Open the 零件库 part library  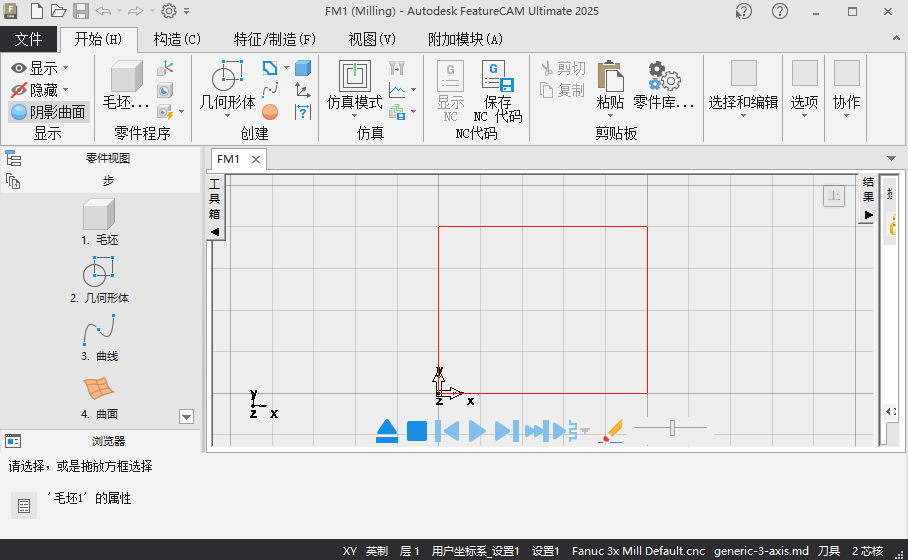(x=664, y=85)
